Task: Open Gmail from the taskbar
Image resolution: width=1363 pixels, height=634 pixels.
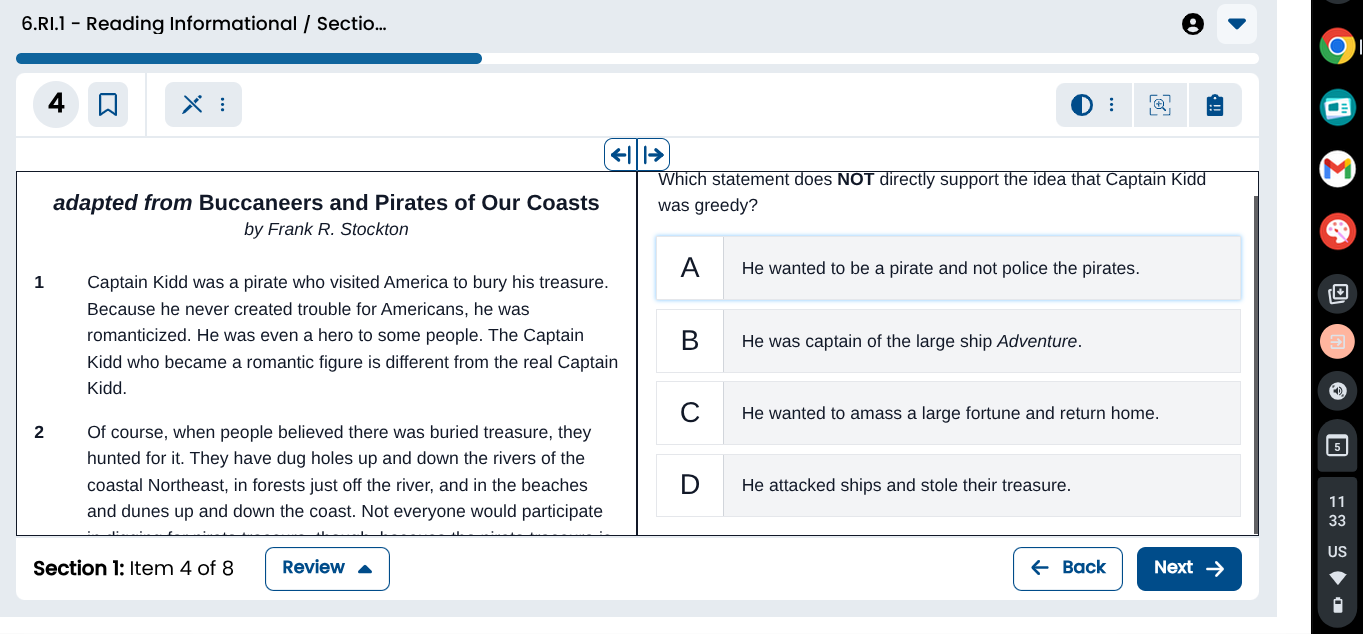Action: coord(1337,170)
